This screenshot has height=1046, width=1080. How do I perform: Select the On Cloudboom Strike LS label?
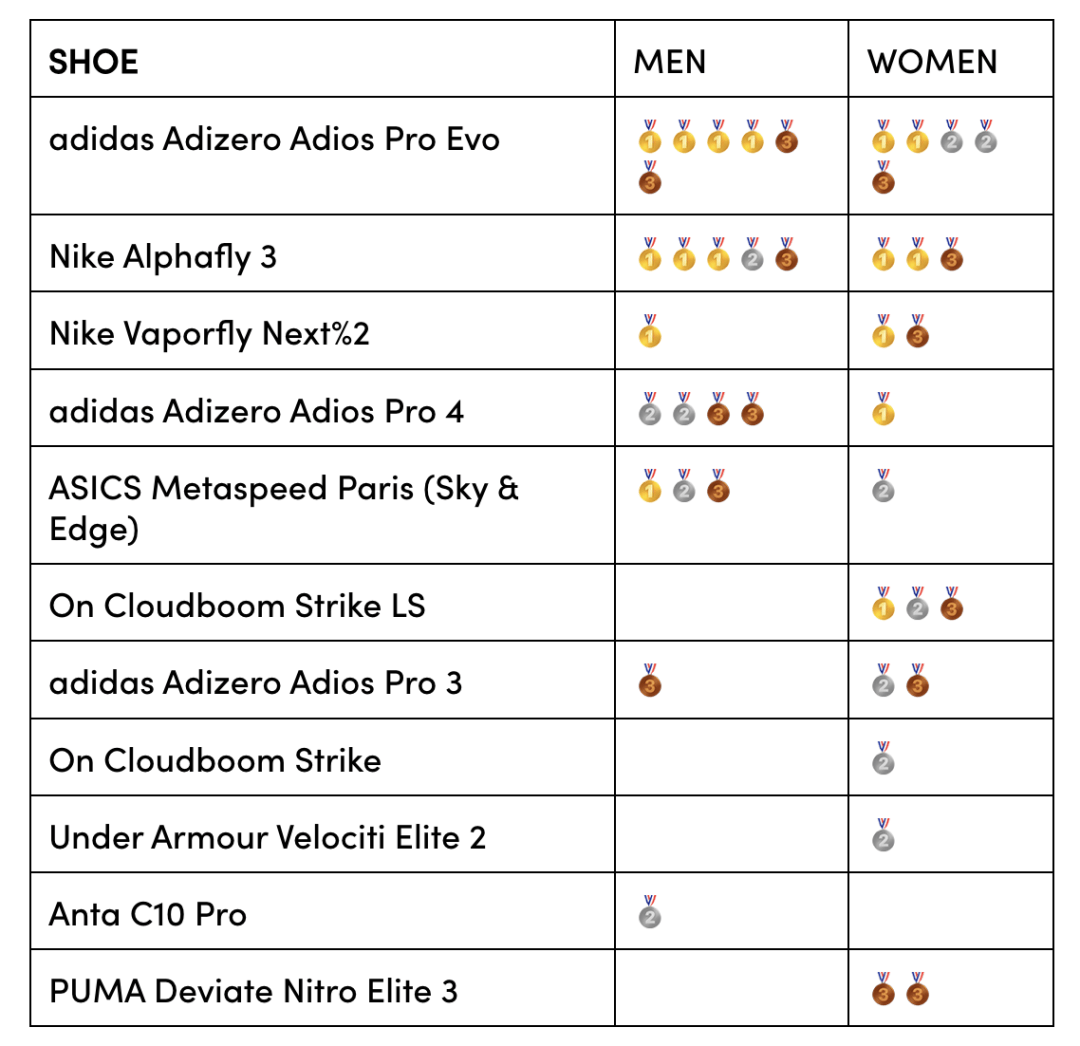click(237, 606)
